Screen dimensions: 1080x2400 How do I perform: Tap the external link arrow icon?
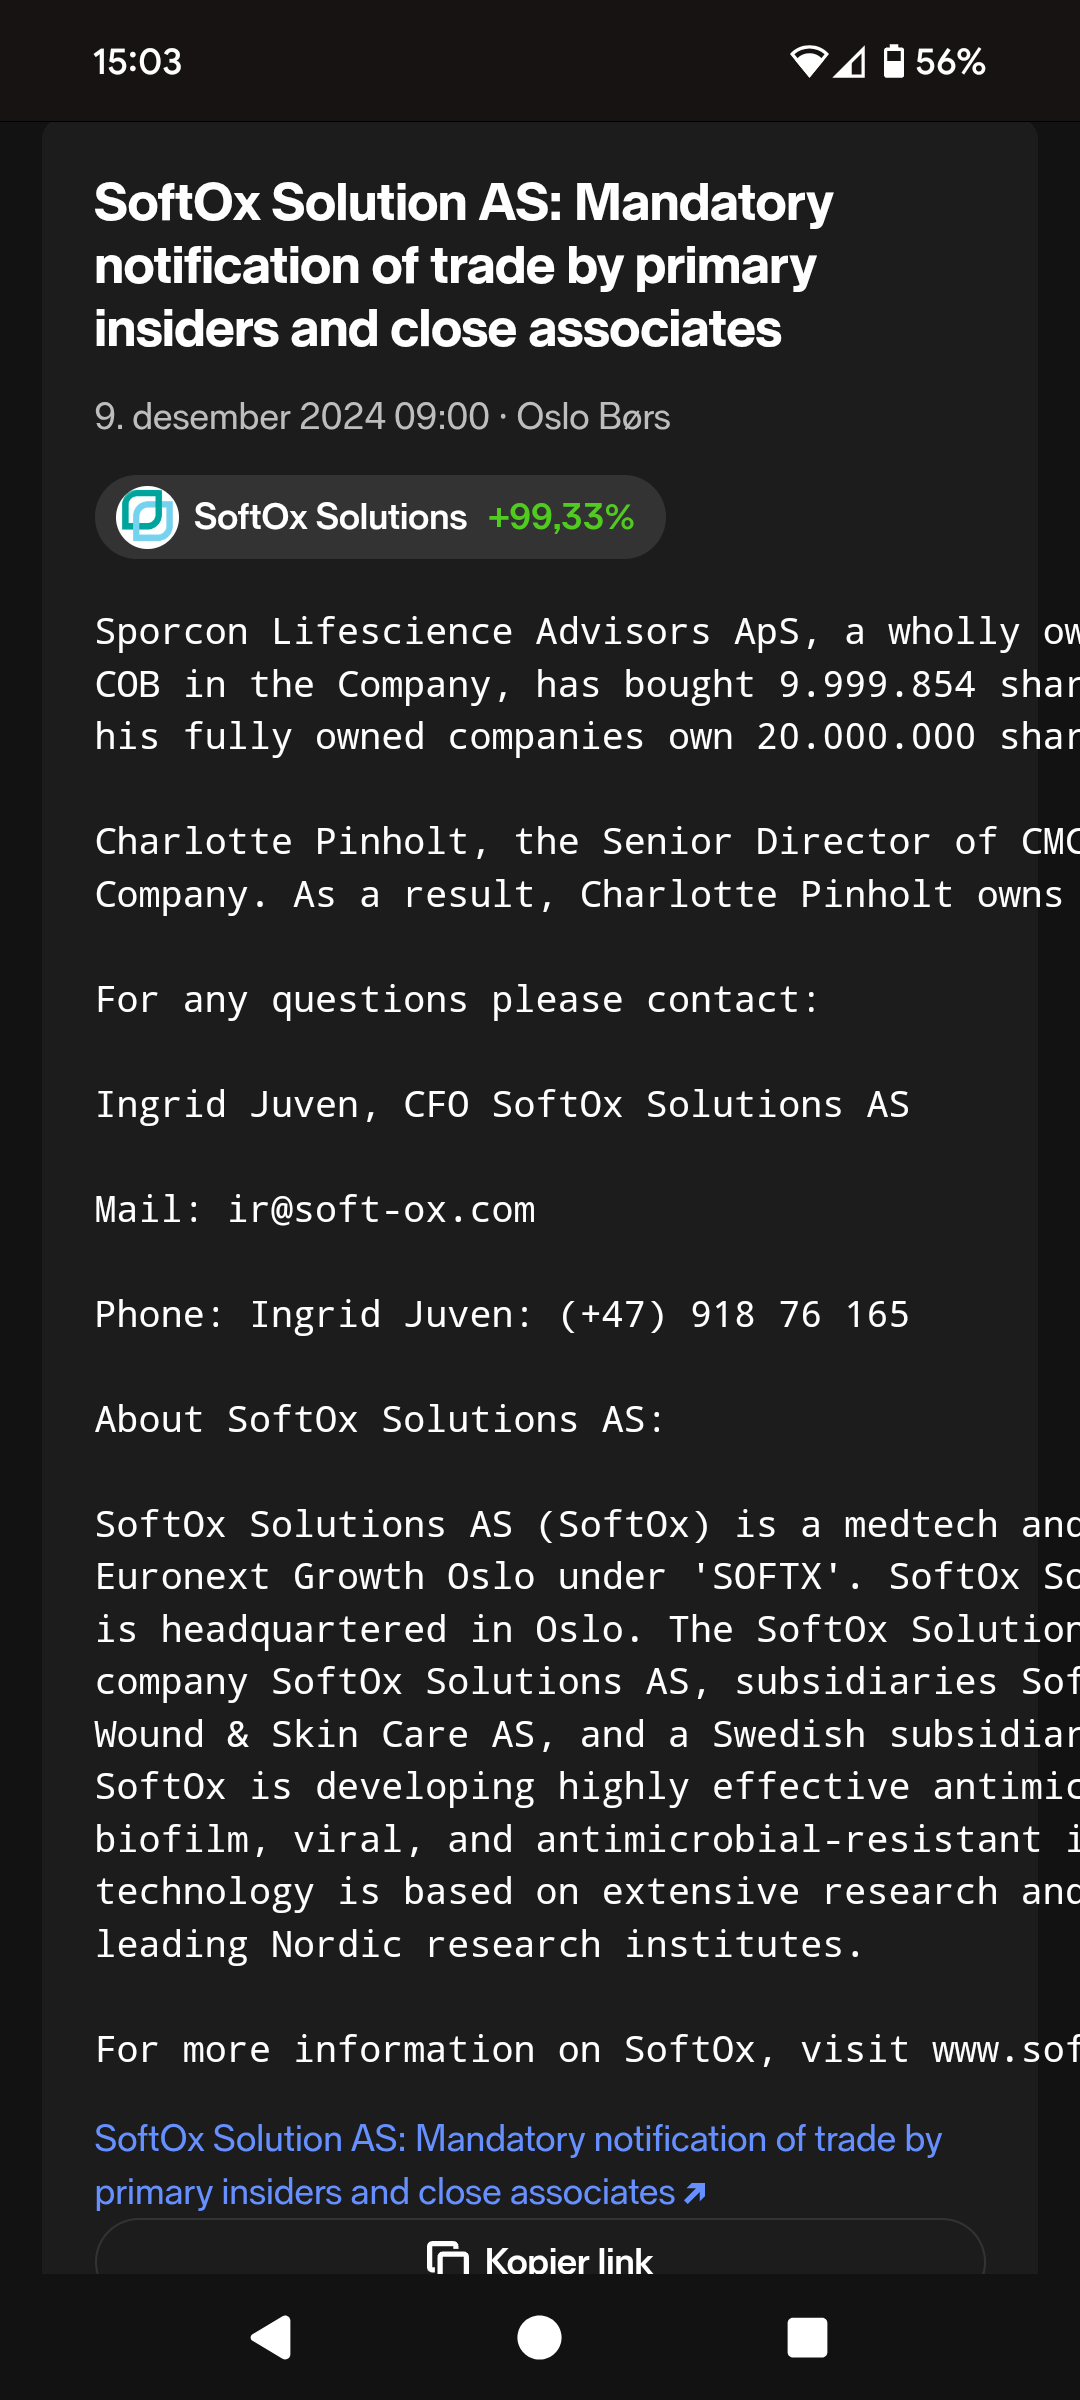click(695, 2192)
